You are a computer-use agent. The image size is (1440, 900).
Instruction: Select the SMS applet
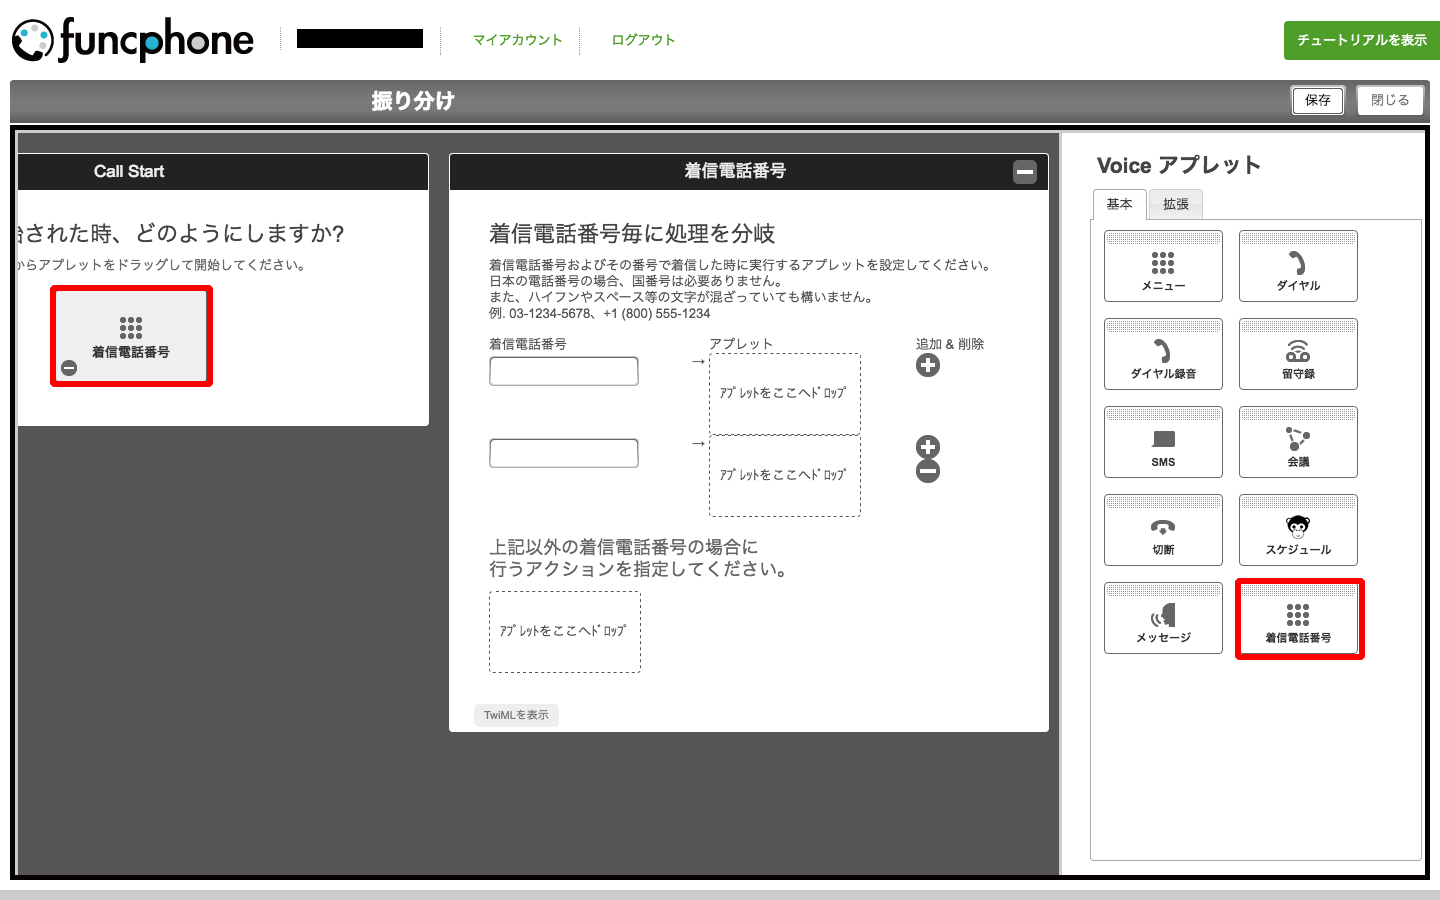(1163, 442)
